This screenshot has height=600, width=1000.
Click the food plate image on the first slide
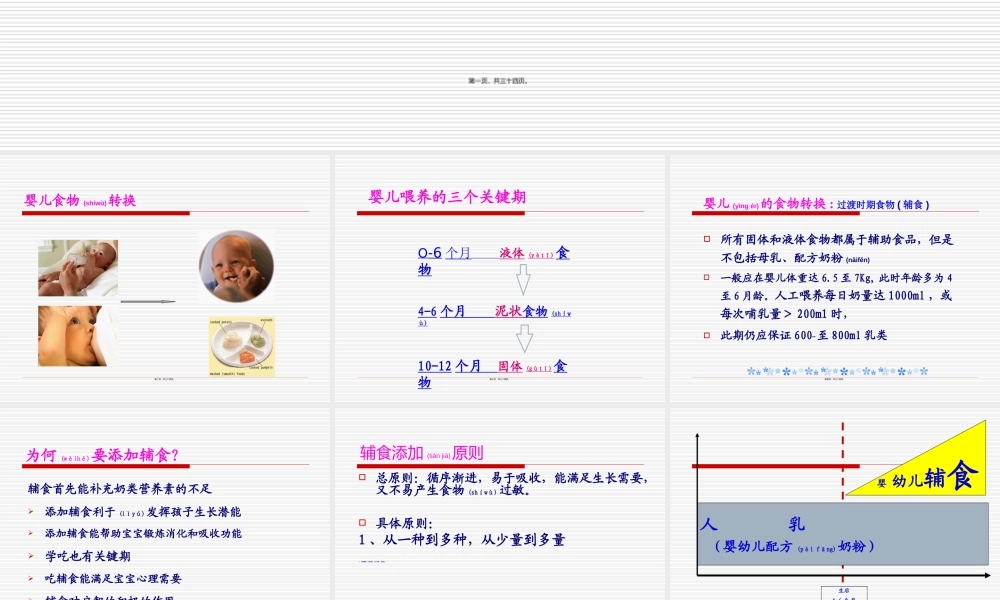pos(240,343)
